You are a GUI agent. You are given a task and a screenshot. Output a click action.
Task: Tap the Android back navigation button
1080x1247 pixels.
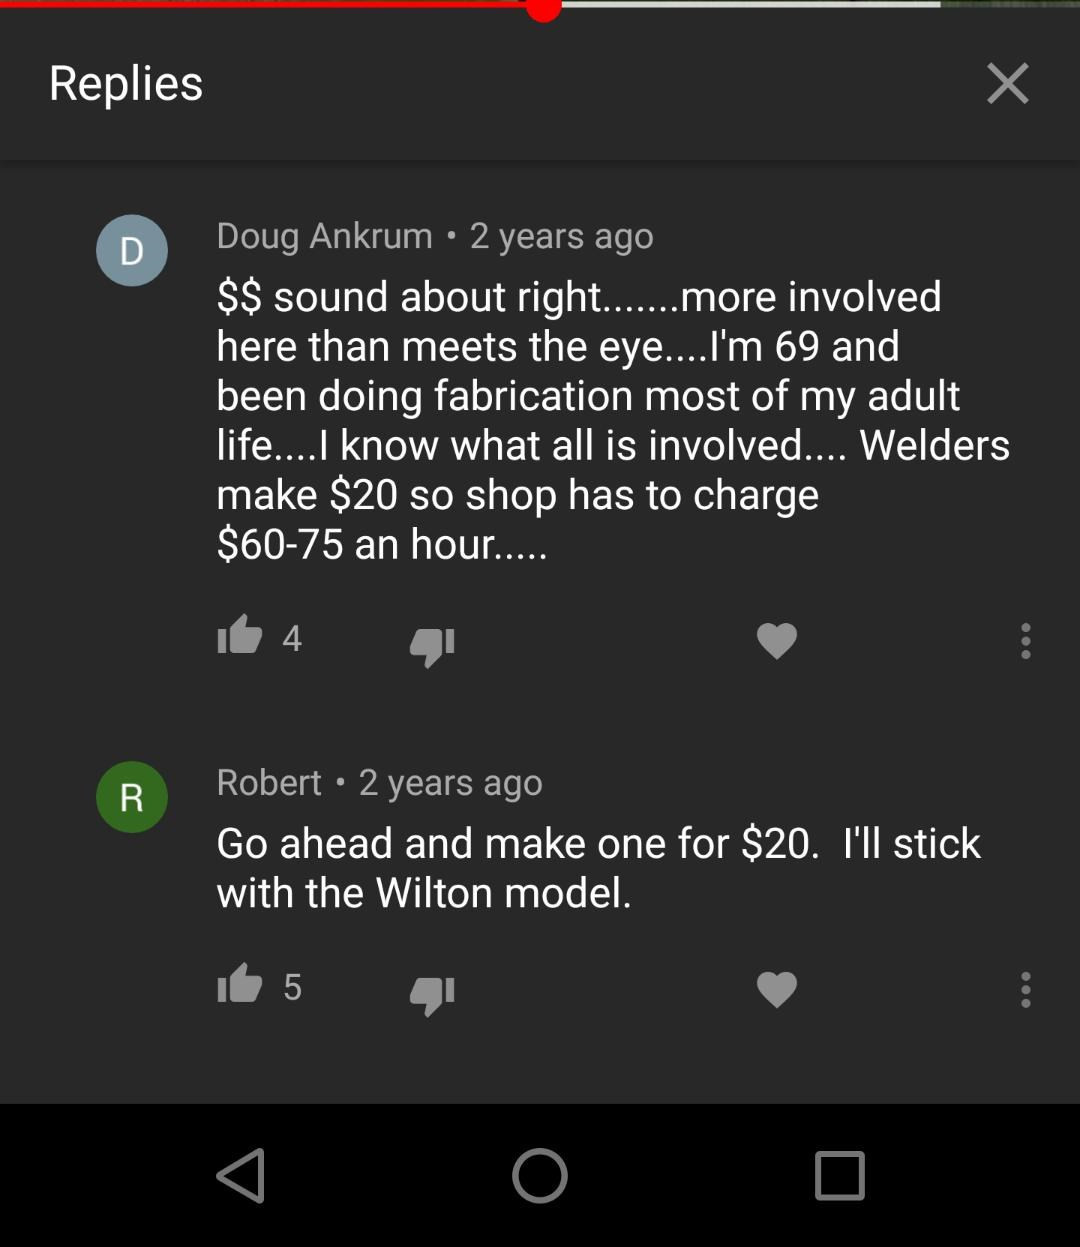point(241,1175)
